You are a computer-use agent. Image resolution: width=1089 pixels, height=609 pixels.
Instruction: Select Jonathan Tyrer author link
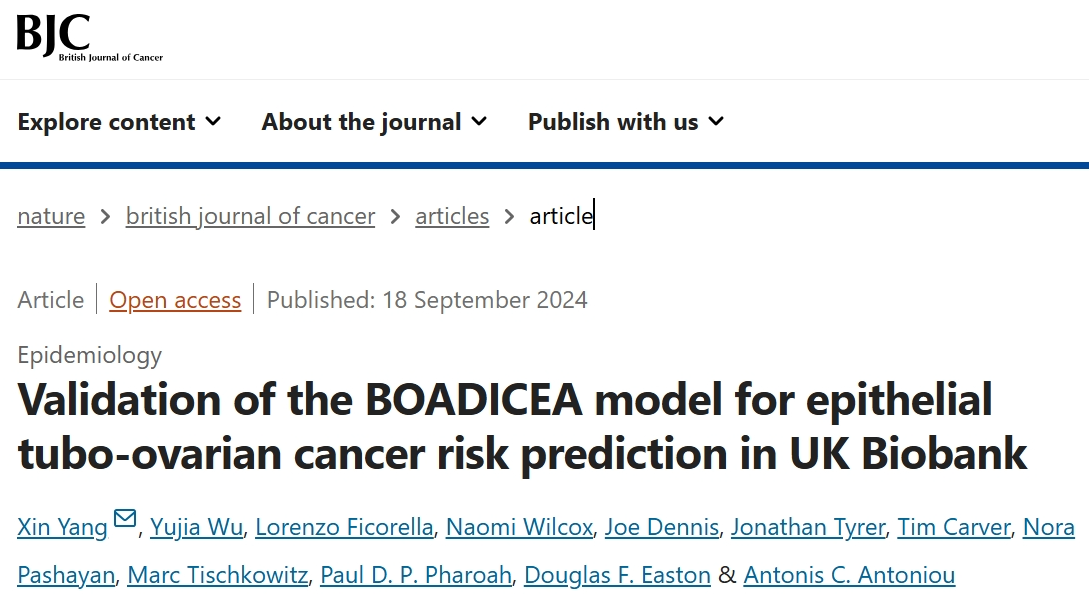pos(807,527)
